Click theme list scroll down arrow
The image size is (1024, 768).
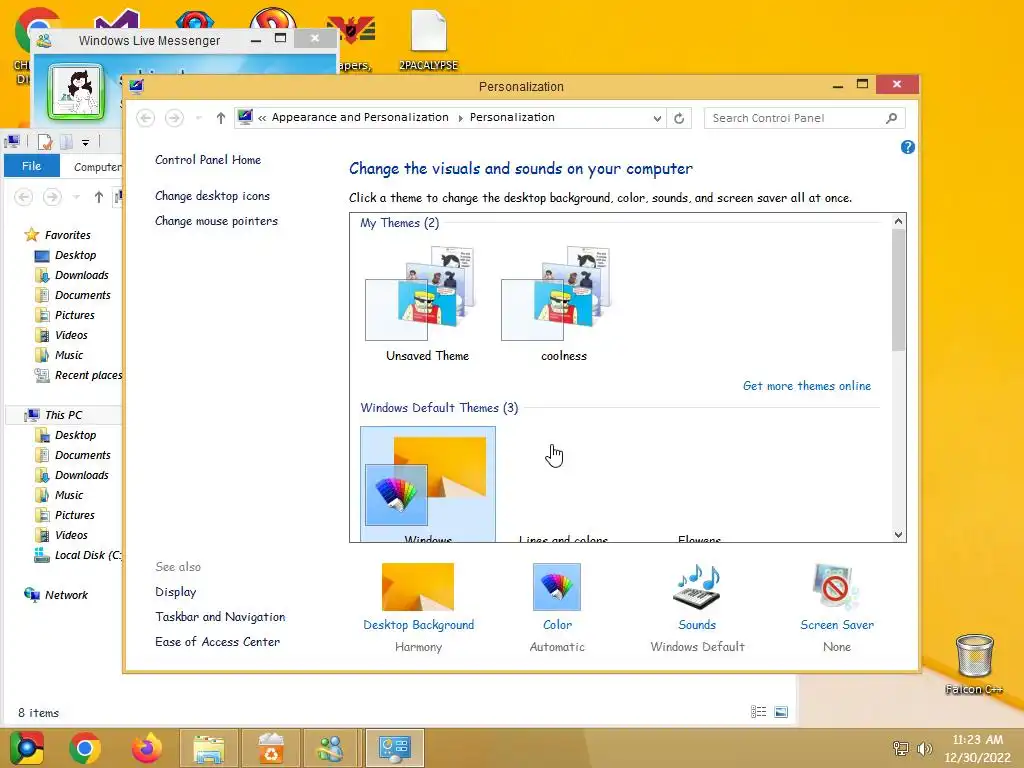[x=899, y=535]
